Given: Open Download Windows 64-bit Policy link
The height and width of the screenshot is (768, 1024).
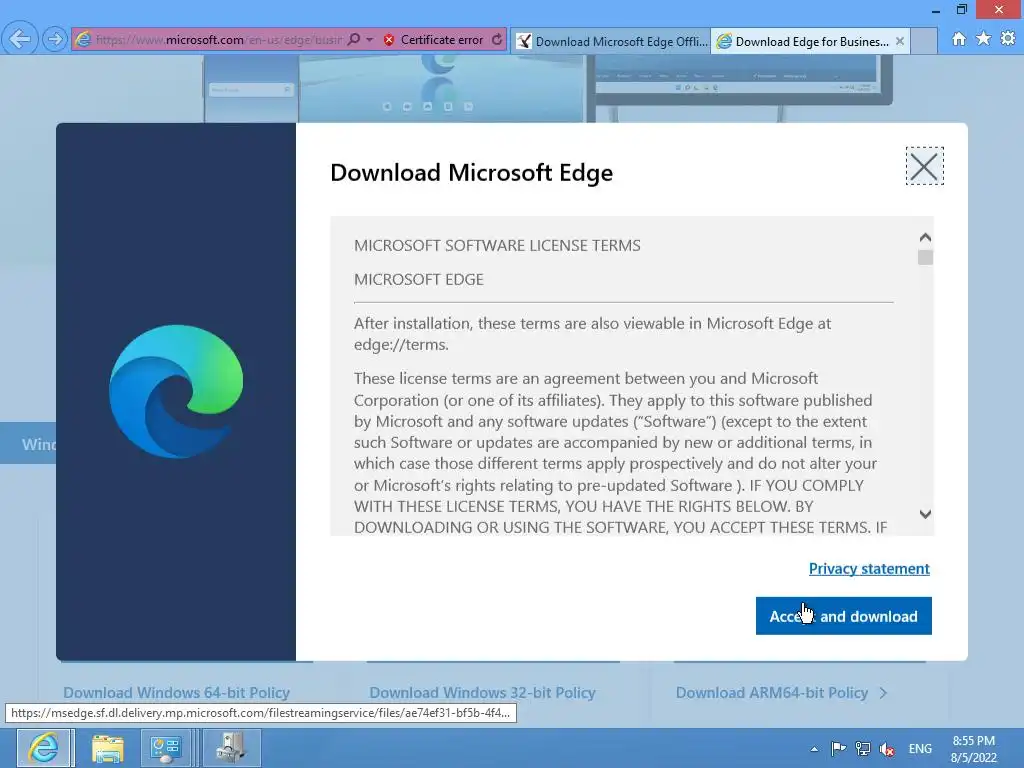Looking at the screenshot, I should pos(176,692).
